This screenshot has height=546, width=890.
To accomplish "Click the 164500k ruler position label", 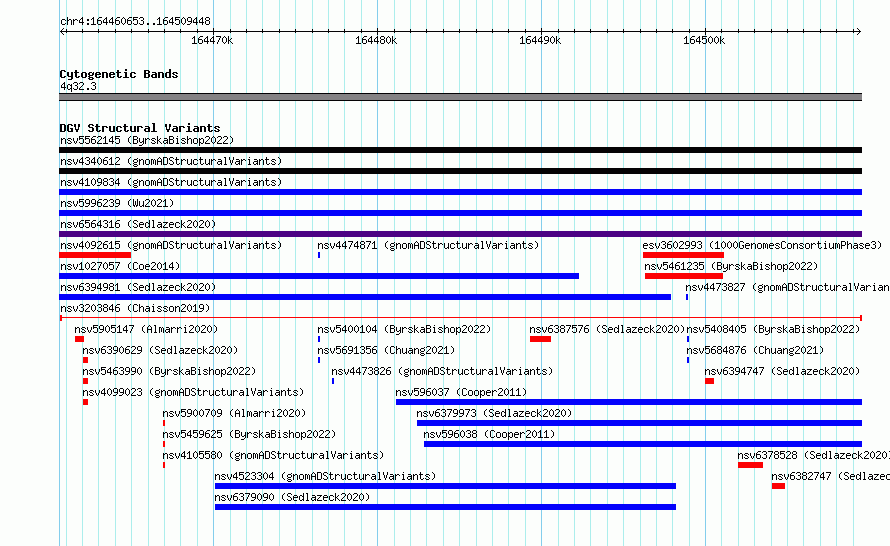I will 704,40.
